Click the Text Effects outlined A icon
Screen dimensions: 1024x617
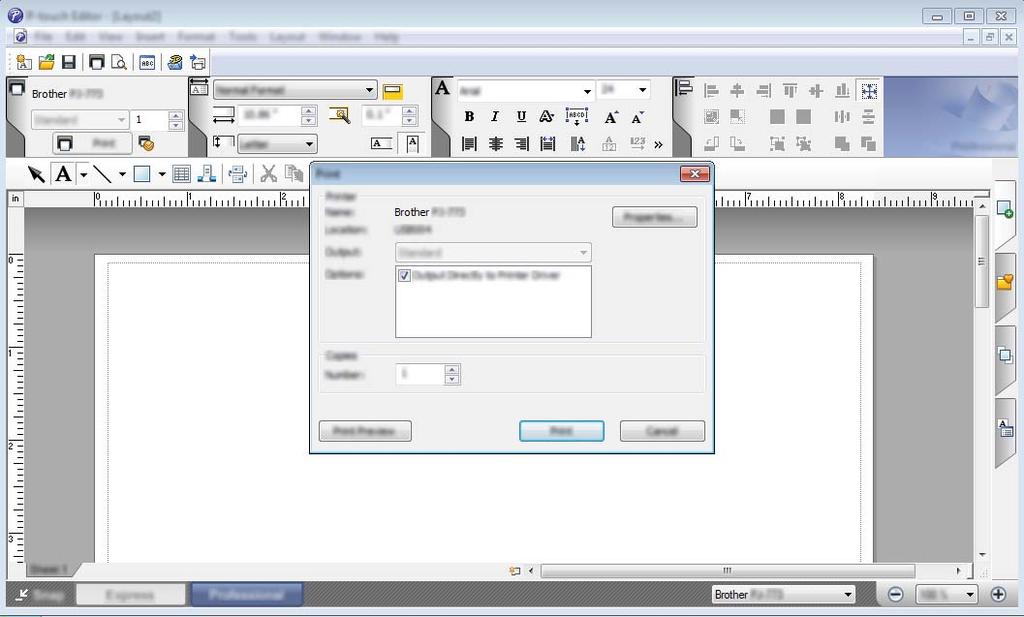[x=546, y=117]
